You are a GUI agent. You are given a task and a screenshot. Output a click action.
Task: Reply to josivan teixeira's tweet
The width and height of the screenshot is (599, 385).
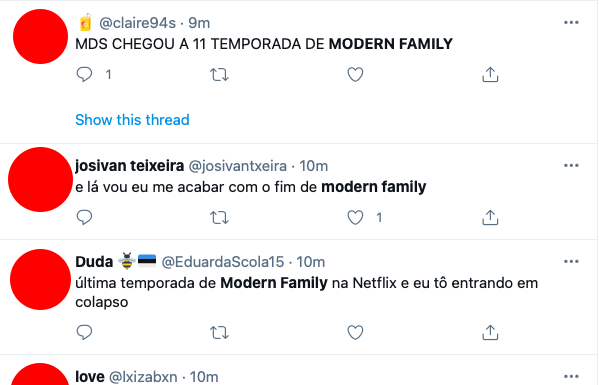tap(84, 217)
